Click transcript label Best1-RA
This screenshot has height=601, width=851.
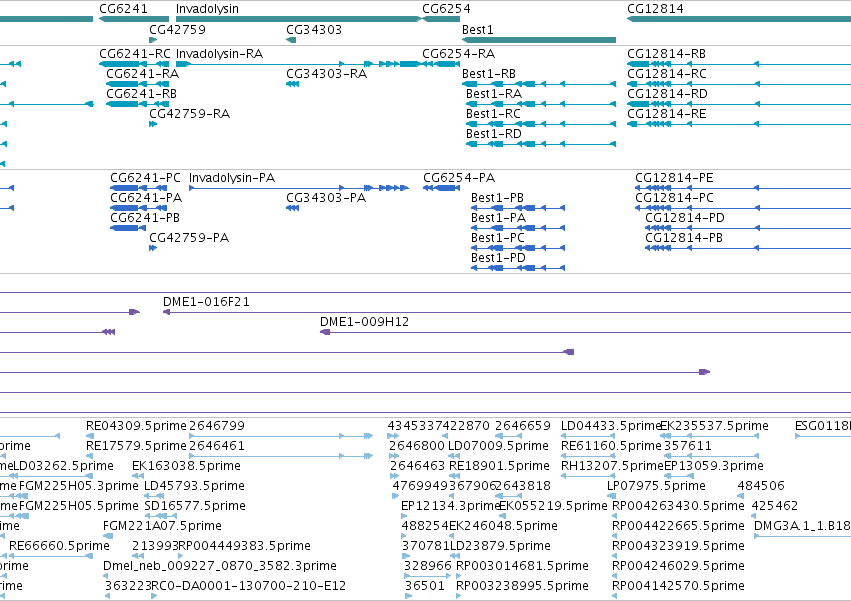494,94
